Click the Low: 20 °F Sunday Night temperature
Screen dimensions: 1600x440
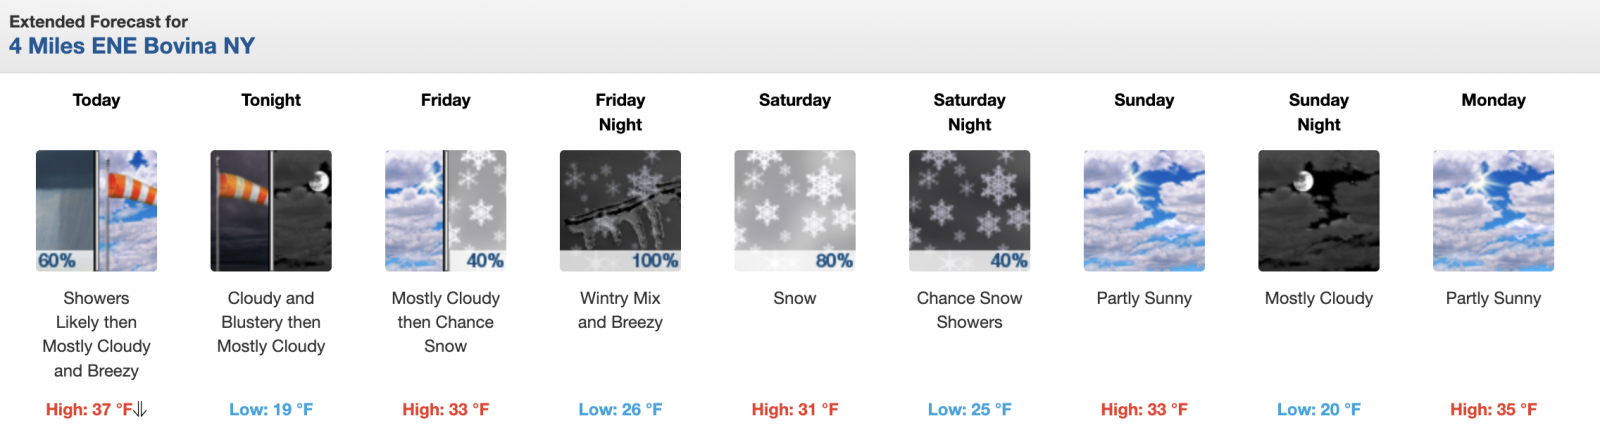(1318, 409)
